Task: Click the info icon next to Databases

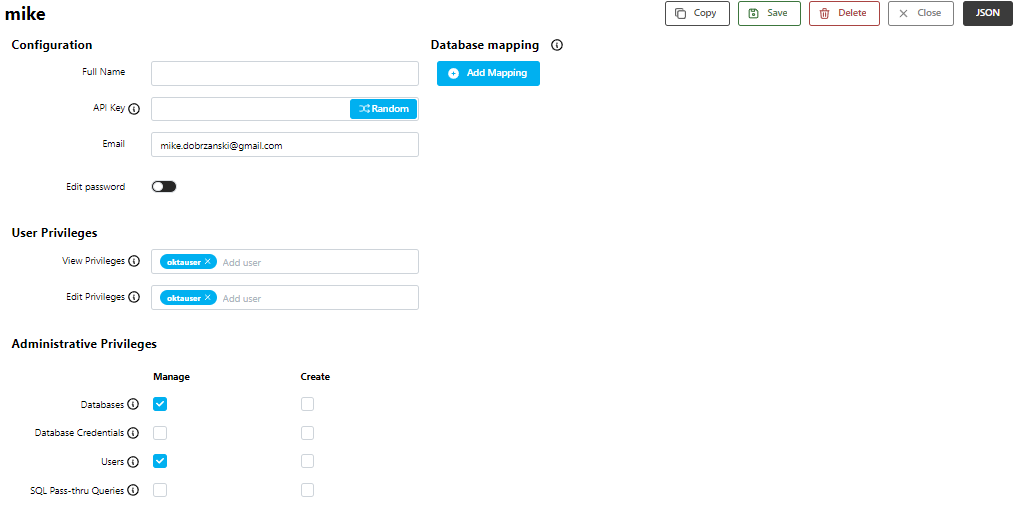Action: (133, 405)
